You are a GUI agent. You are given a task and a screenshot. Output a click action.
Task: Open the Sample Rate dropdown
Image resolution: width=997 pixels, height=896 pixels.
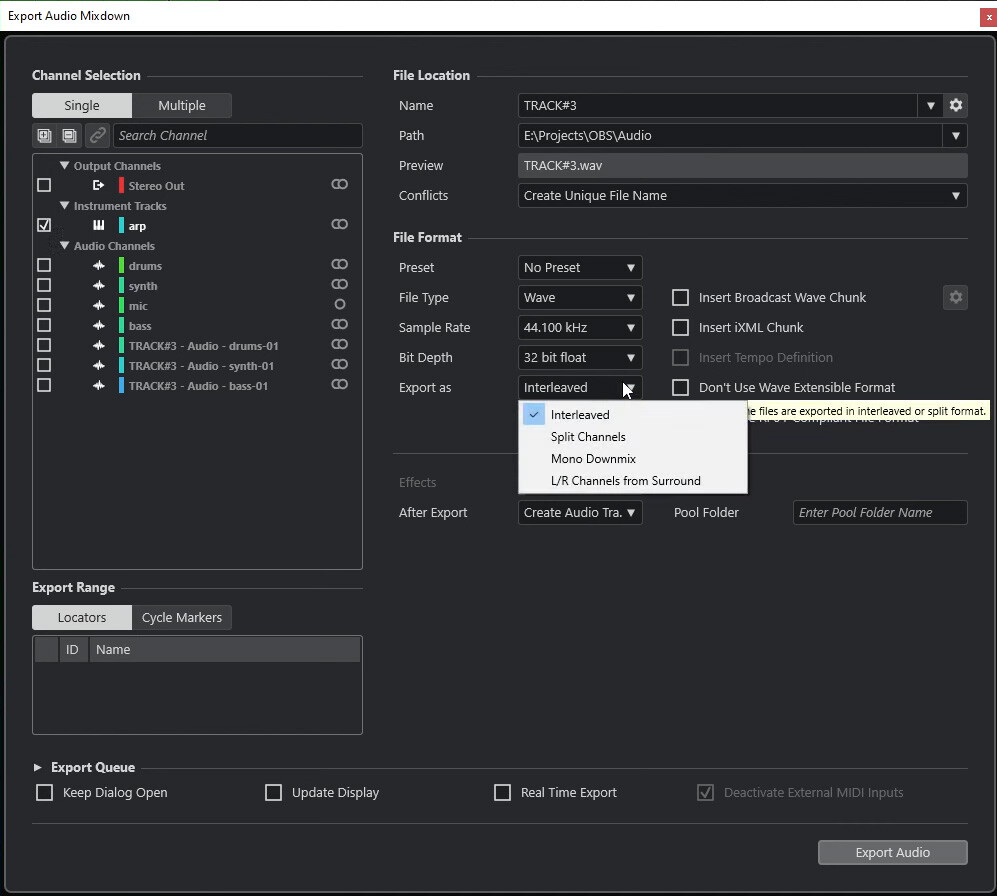(x=580, y=327)
